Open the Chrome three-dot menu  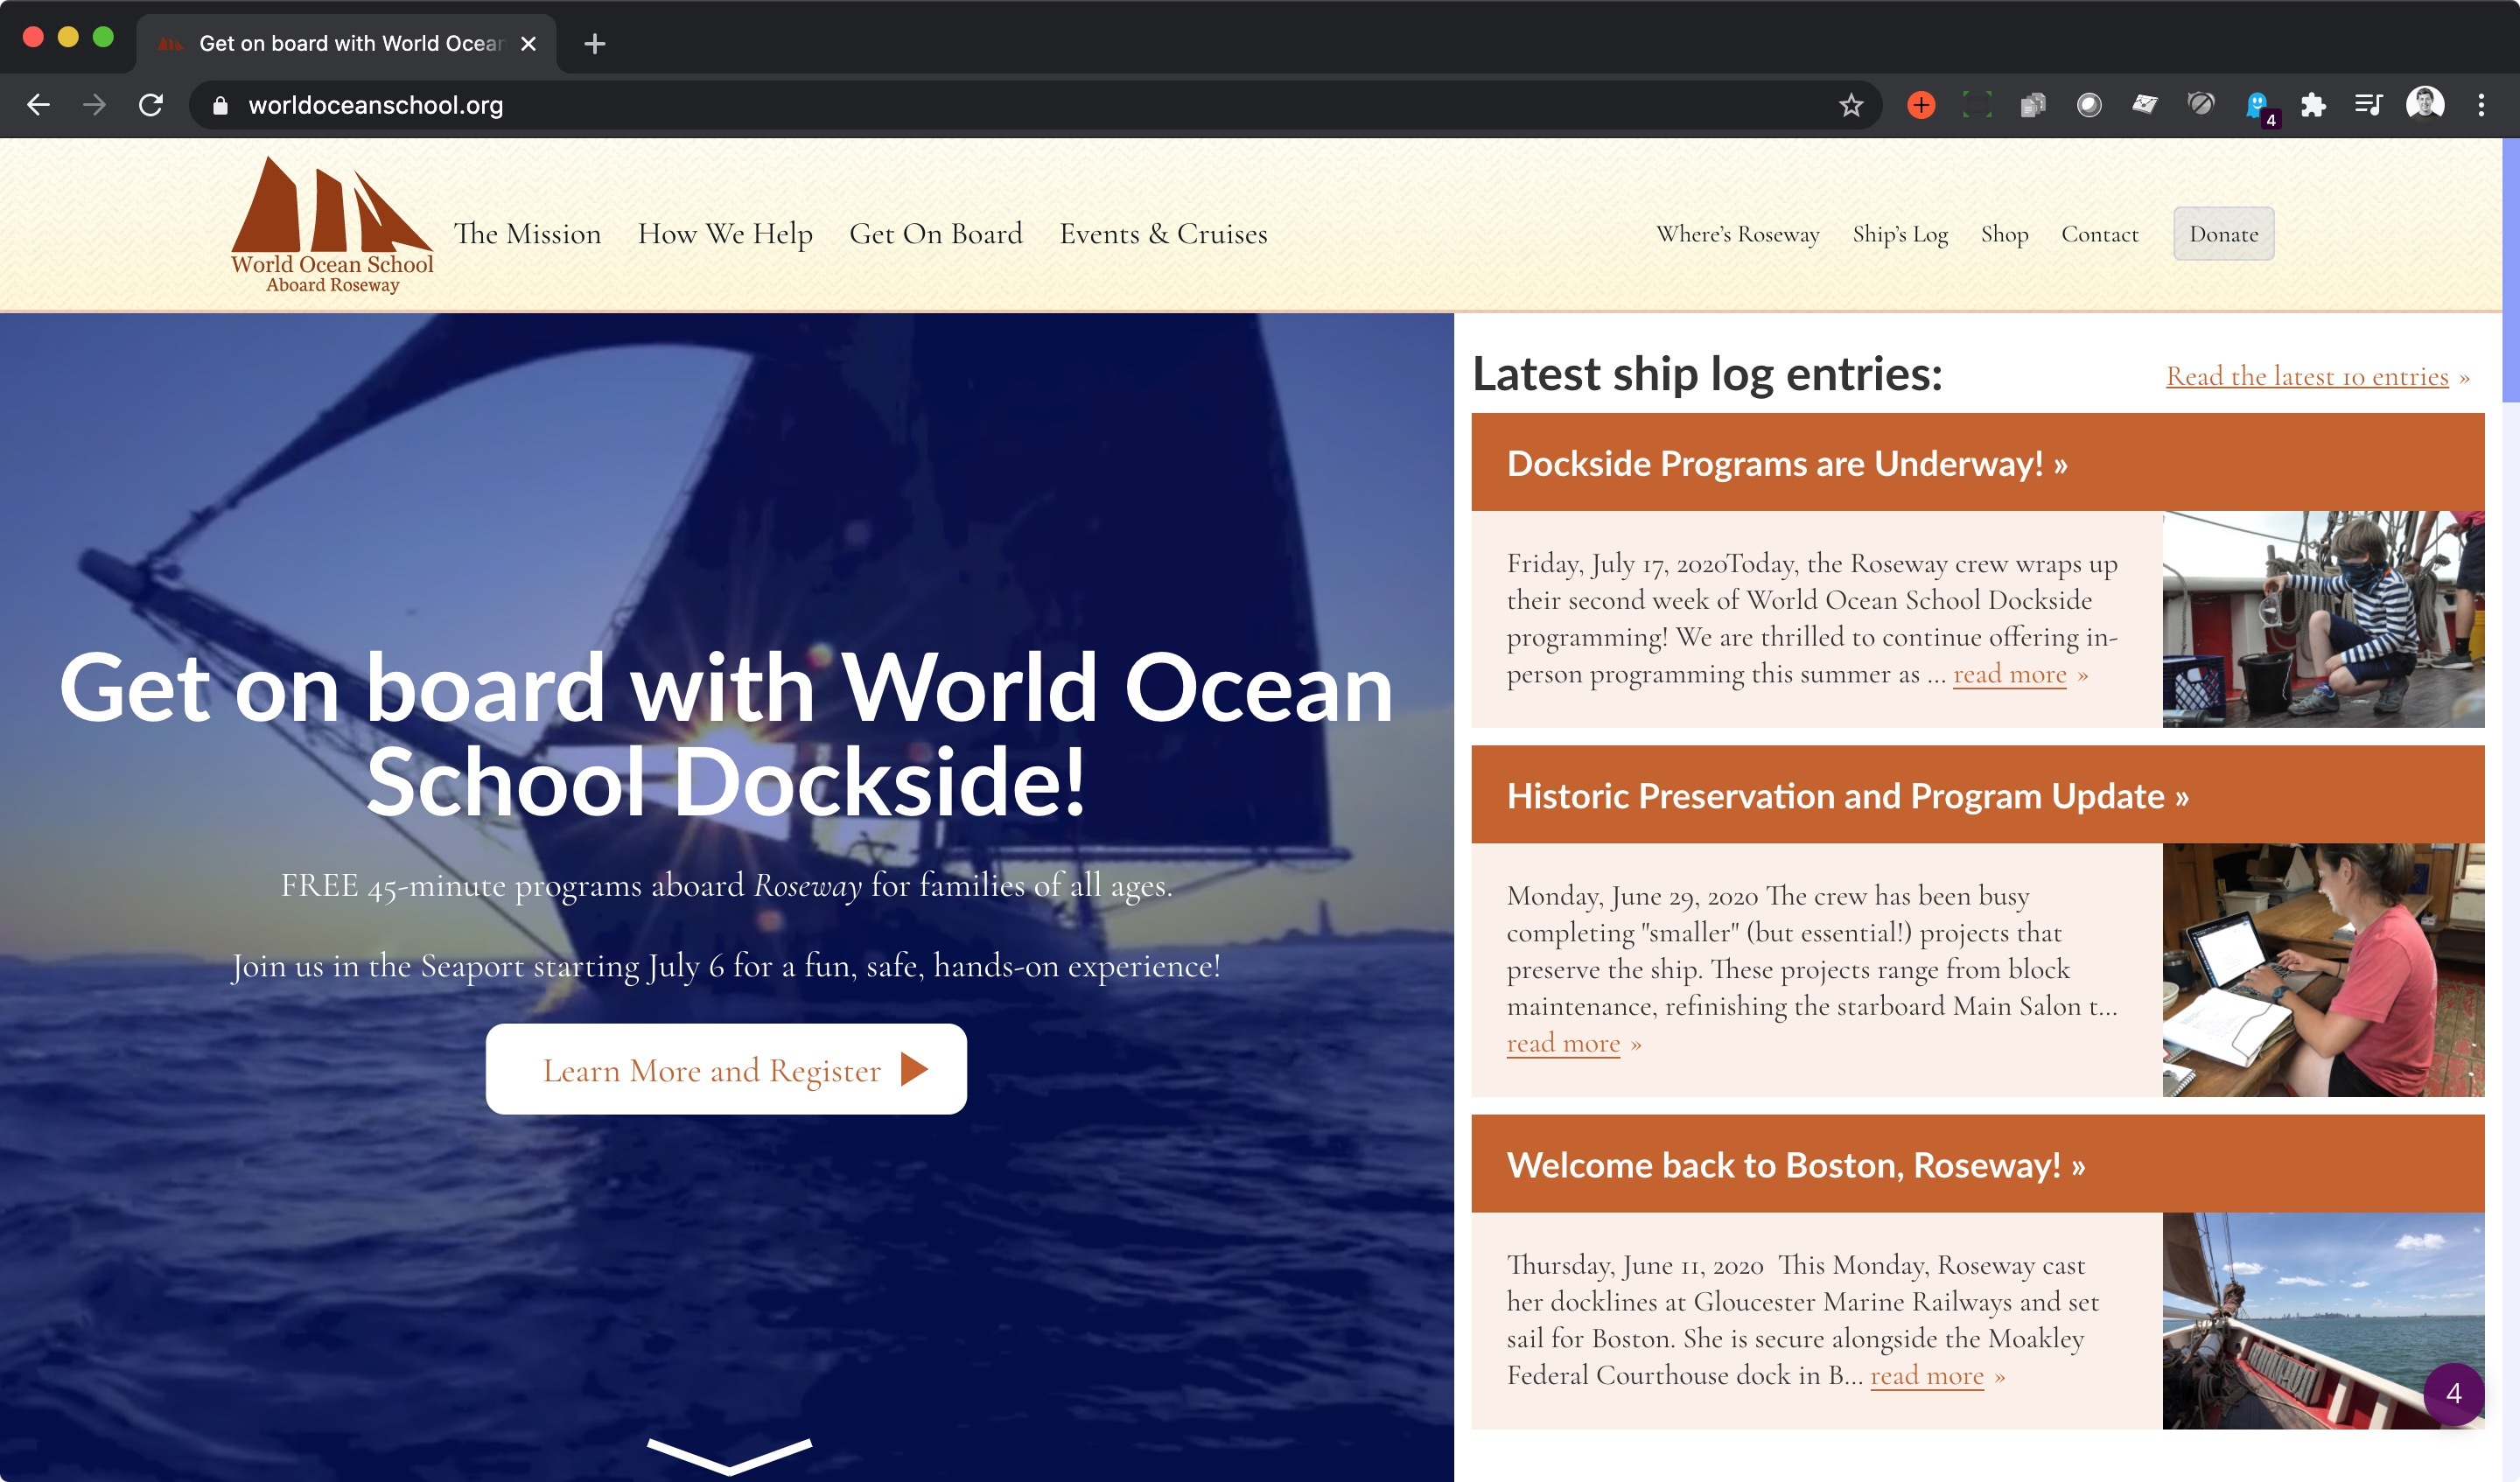[2481, 105]
